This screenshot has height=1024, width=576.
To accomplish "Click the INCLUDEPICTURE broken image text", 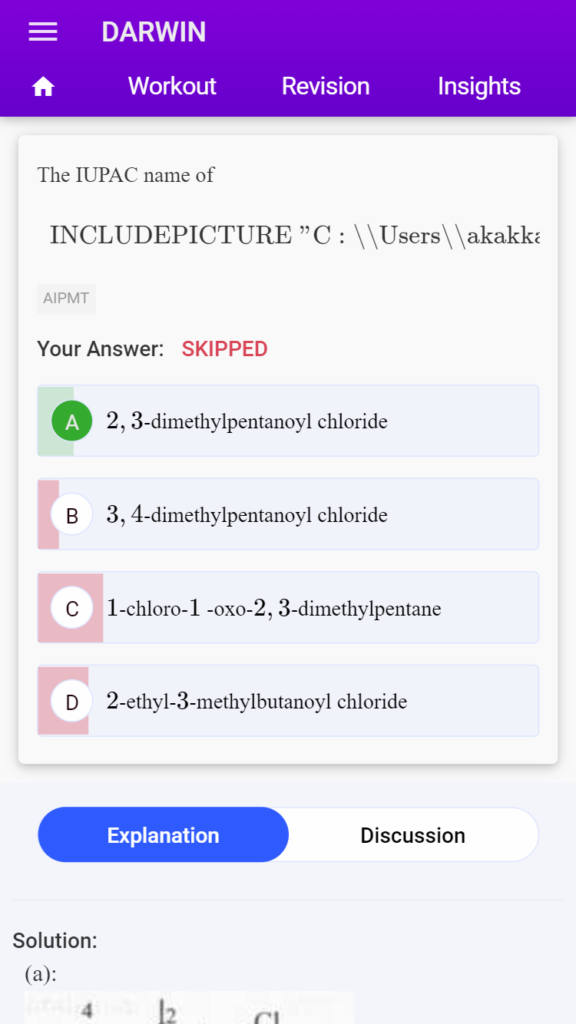I will pos(295,234).
